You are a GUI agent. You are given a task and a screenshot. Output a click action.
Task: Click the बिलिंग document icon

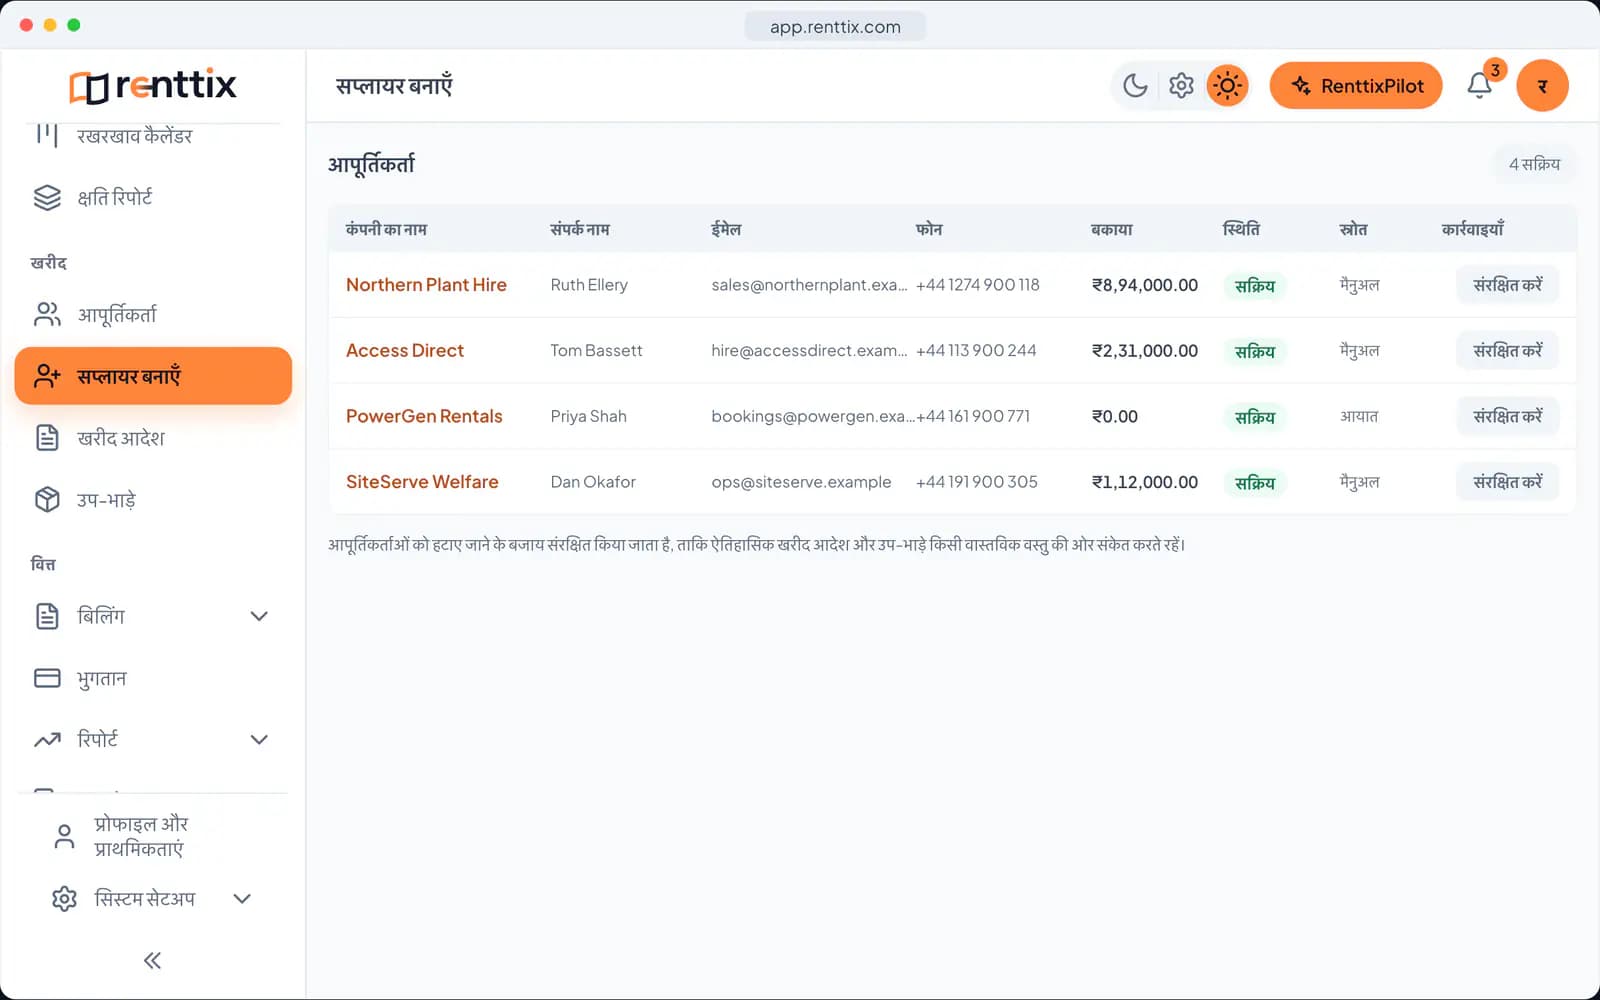tap(47, 616)
